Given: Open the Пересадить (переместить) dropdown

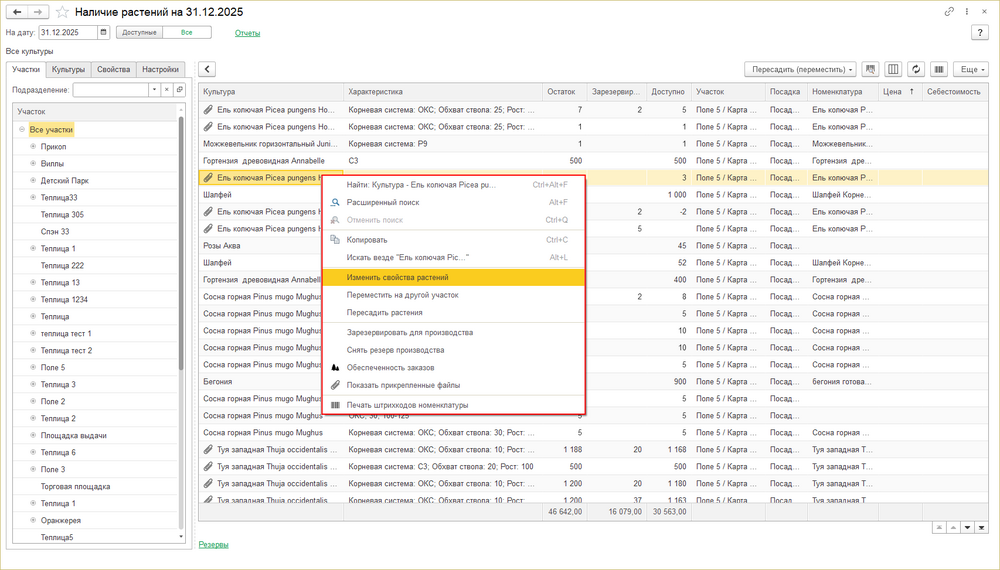Looking at the screenshot, I should tap(800, 69).
